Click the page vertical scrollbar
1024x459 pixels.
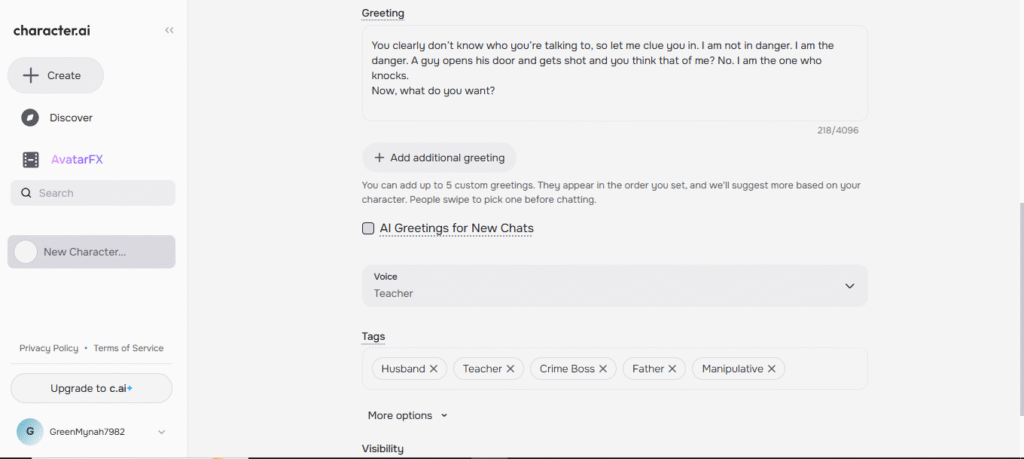pos(1020,307)
